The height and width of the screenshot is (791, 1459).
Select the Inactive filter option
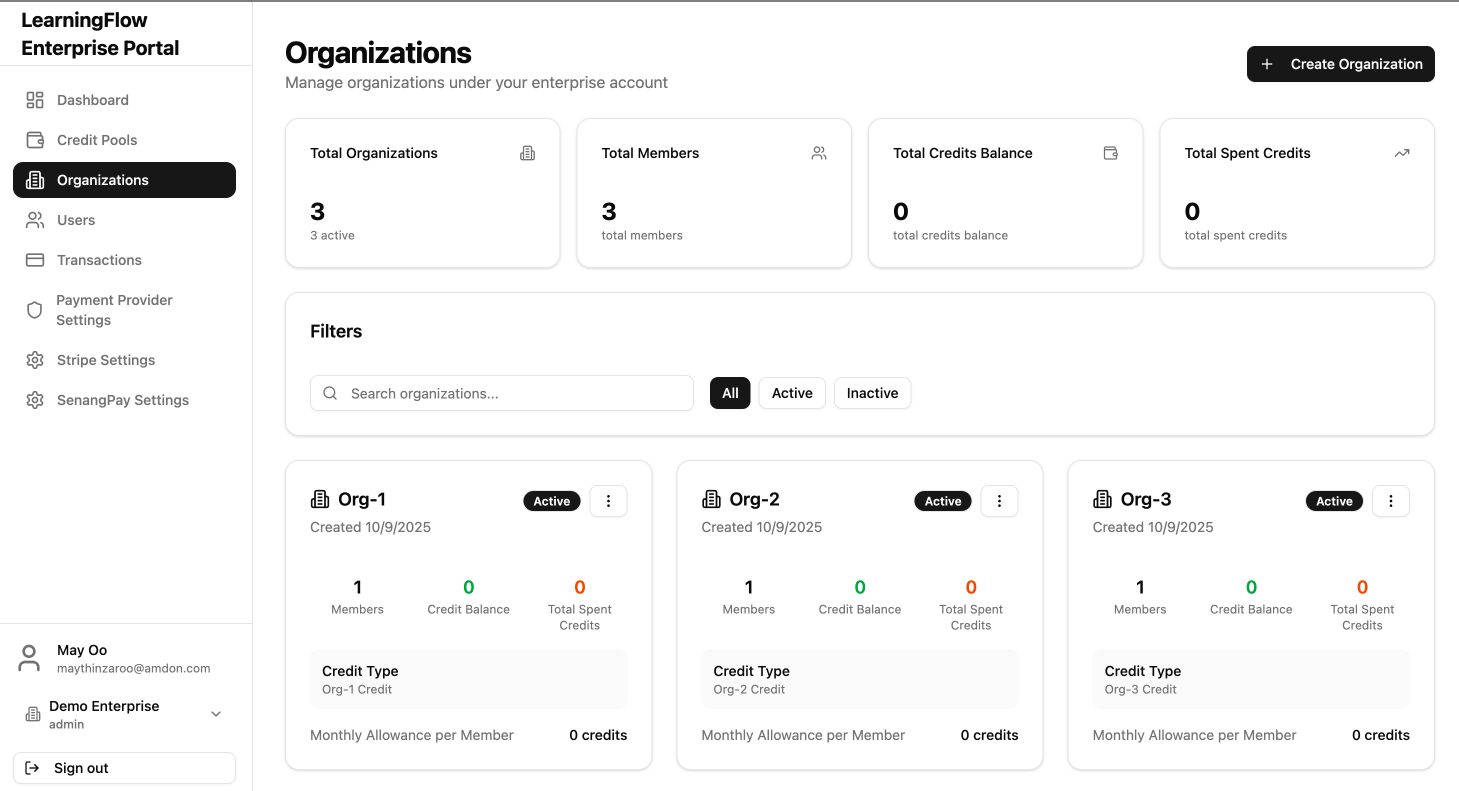[872, 393]
